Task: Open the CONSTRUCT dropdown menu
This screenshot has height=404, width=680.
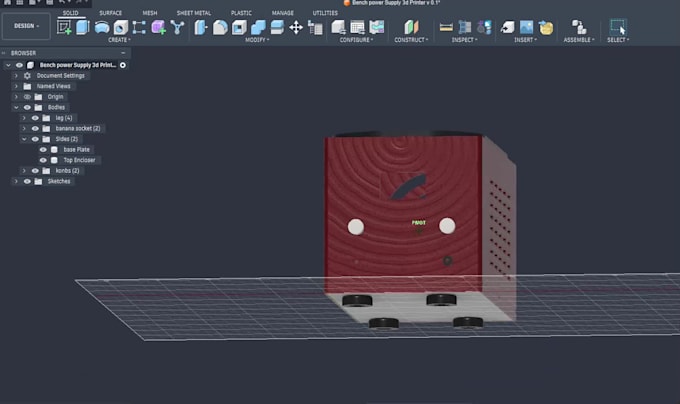Action: click(411, 40)
